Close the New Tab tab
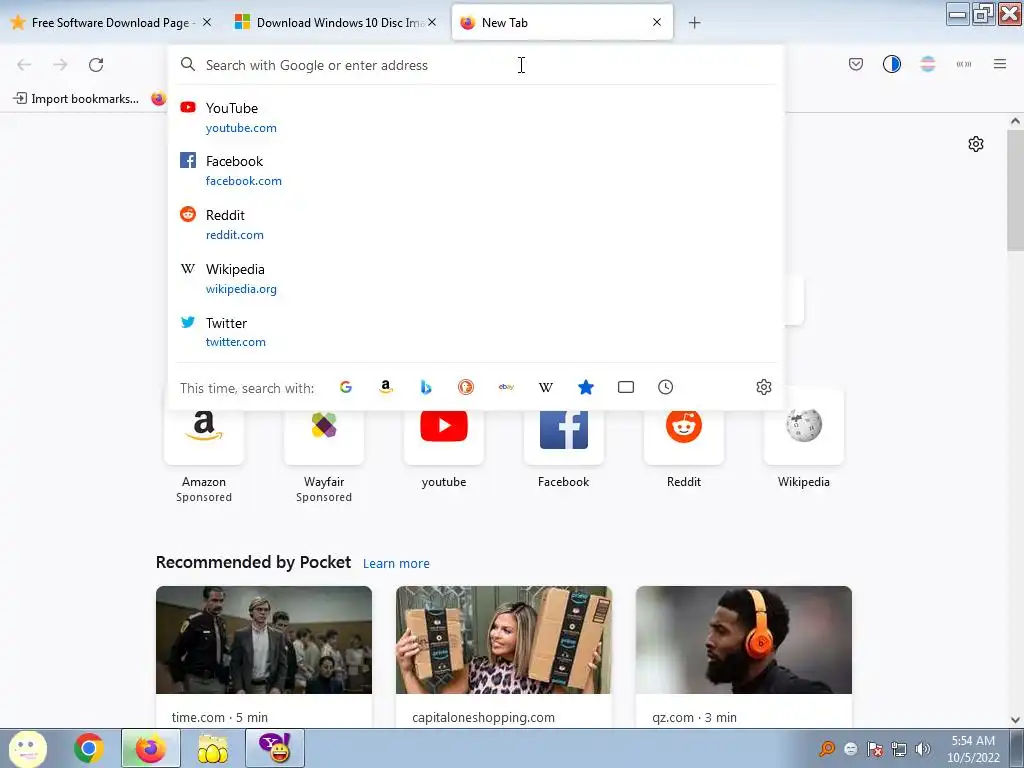Viewport: 1024px width, 768px height. (x=657, y=22)
